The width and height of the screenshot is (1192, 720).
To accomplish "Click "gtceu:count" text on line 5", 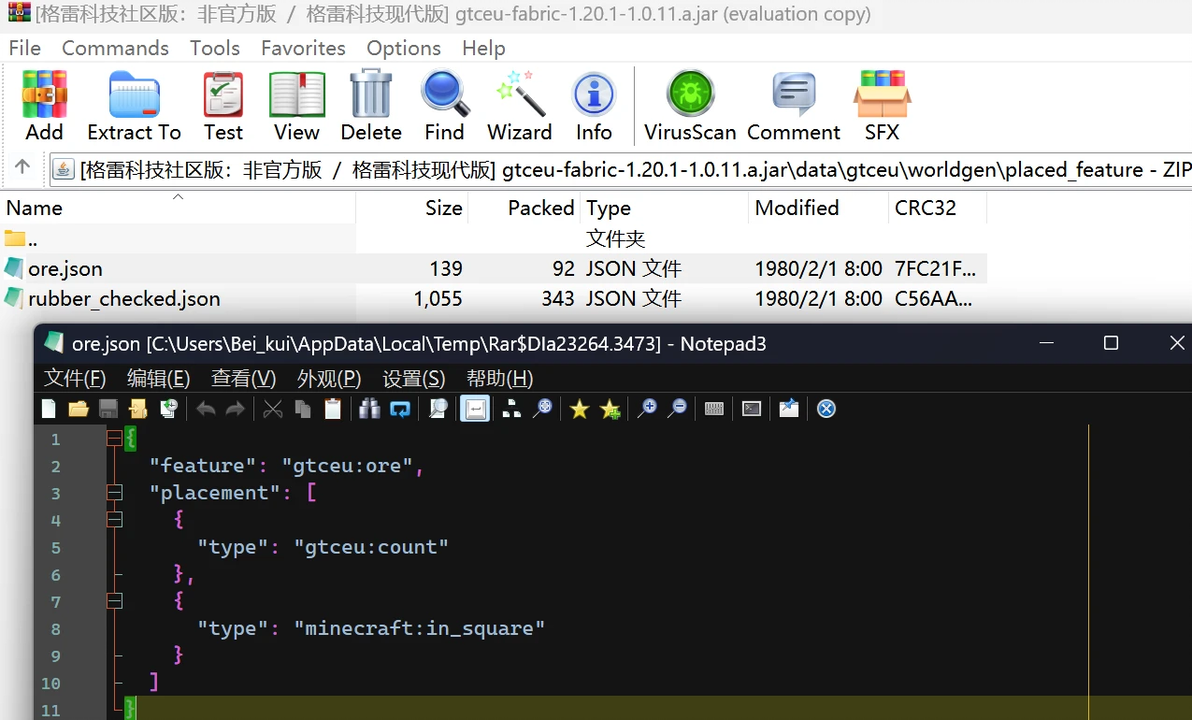I will [x=371, y=547].
